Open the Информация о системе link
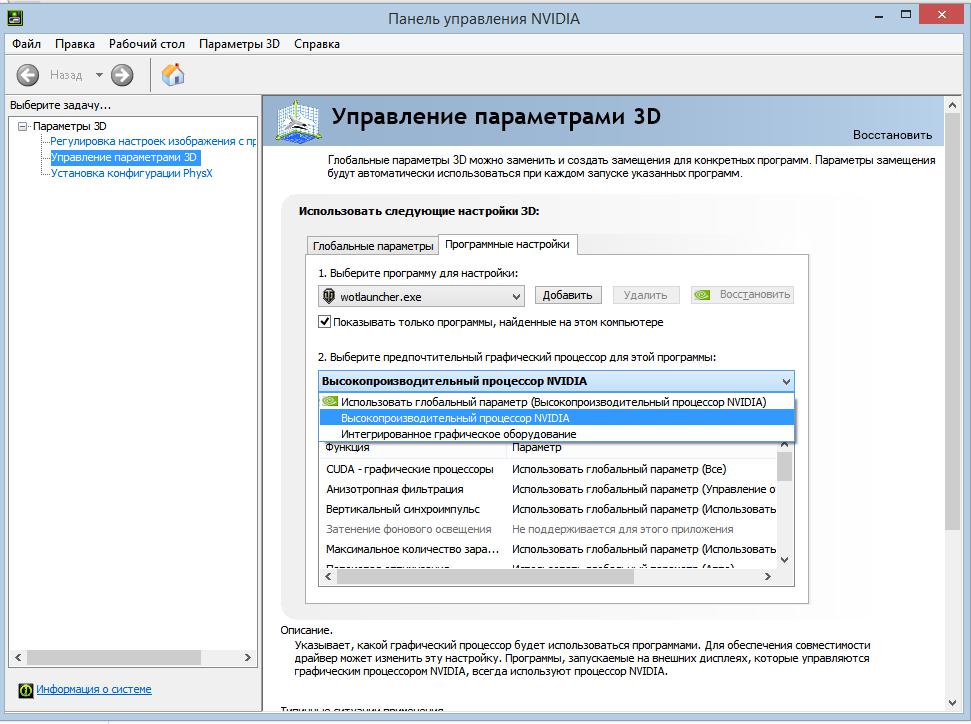The width and height of the screenshot is (971, 724). [x=94, y=689]
